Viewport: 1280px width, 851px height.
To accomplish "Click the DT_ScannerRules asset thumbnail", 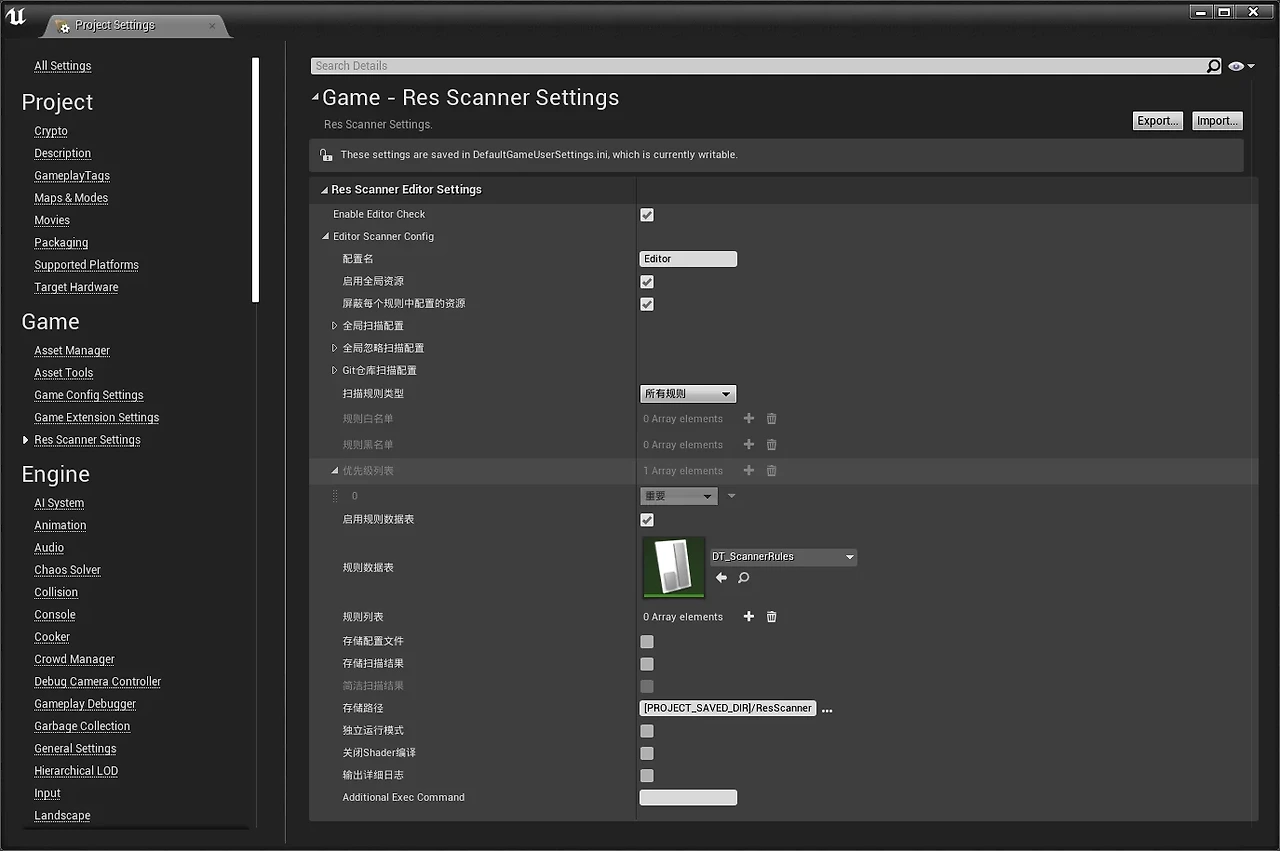I will tap(673, 568).
